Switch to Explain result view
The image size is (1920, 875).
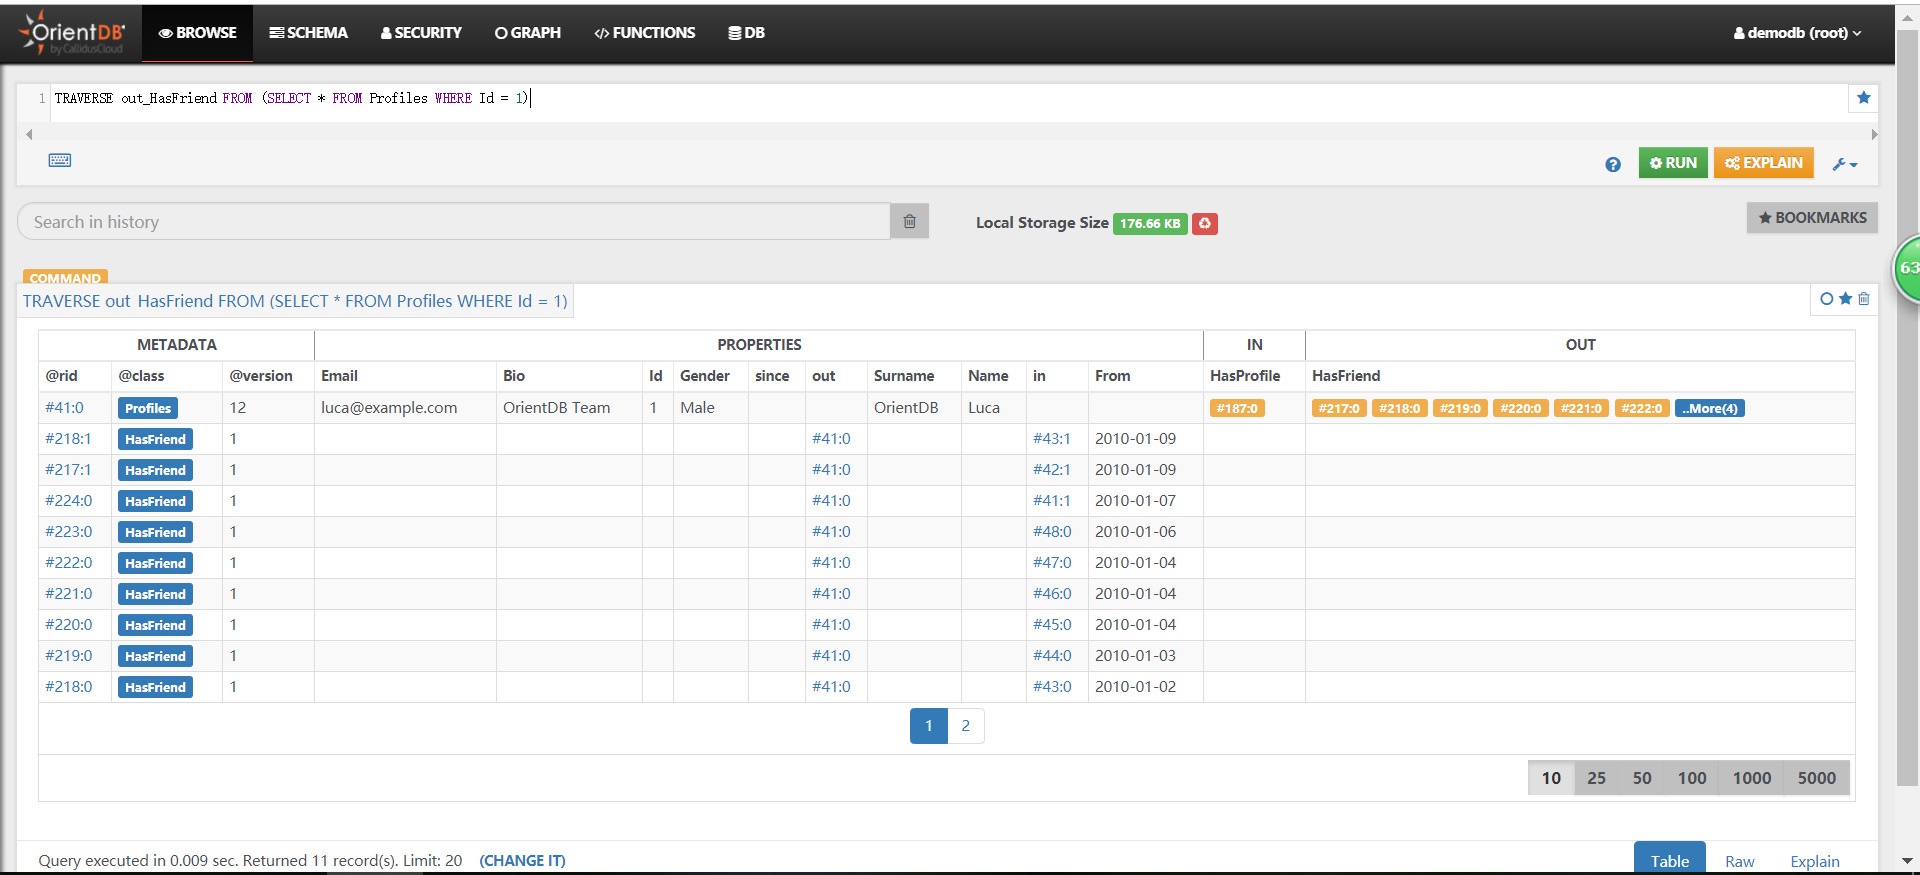(x=1814, y=861)
